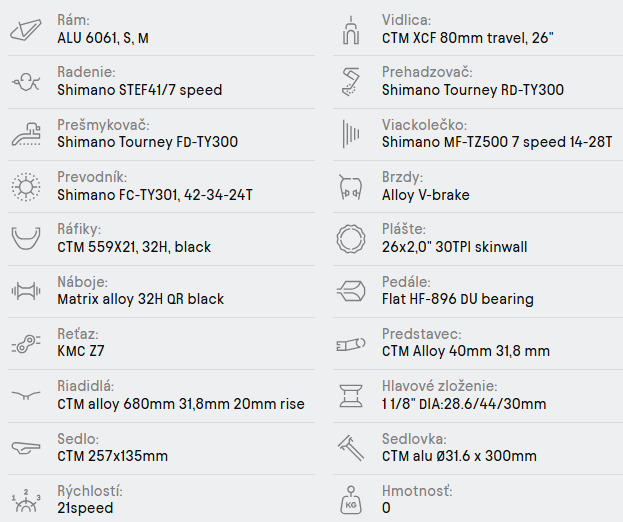Click the hub icon beside Náboje
Viewport: 623px width, 522px height.
[25, 290]
